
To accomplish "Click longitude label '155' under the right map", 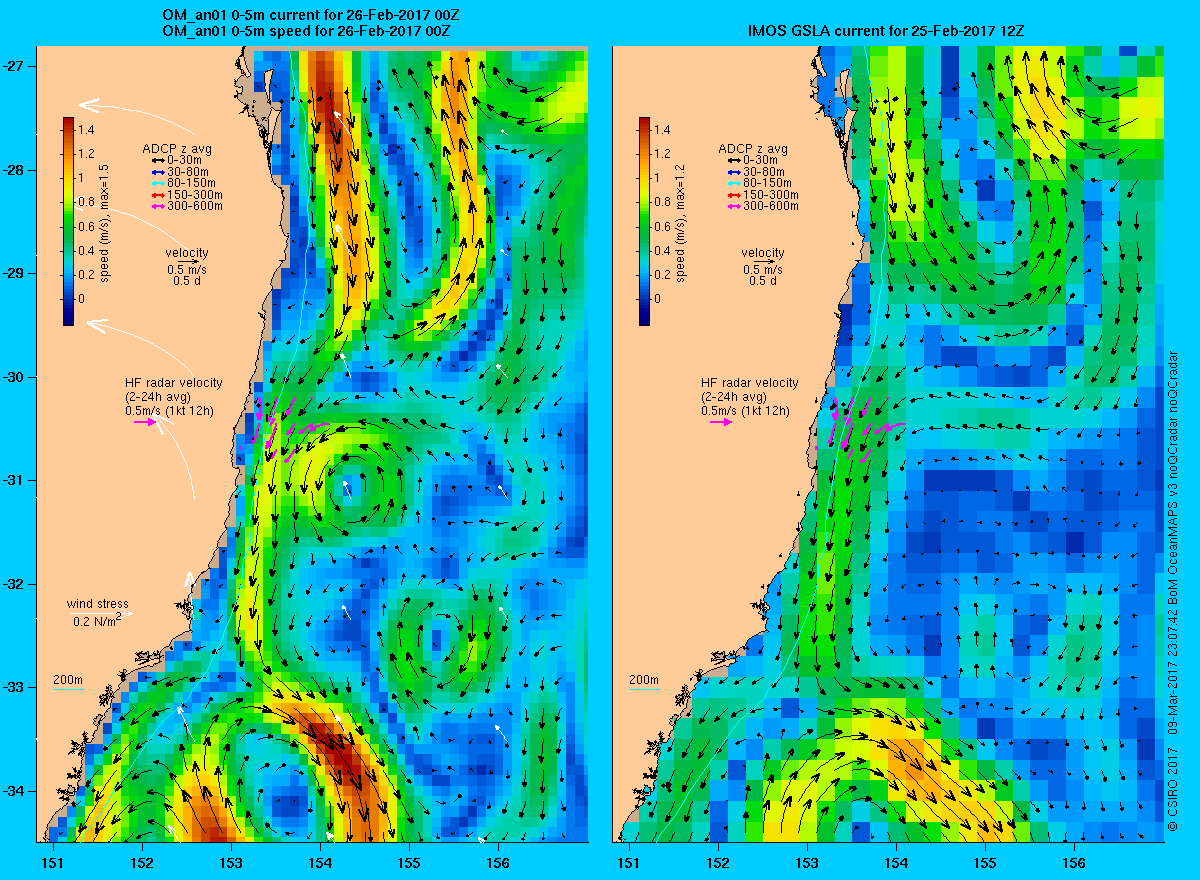I will pyautogui.click(x=985, y=862).
